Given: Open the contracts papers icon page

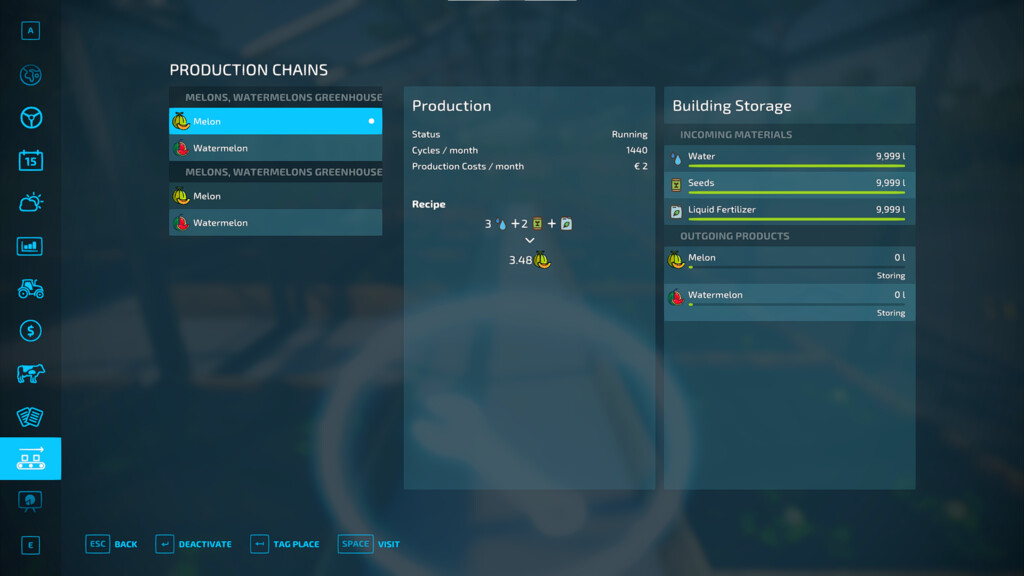Looking at the screenshot, I should 30,417.
